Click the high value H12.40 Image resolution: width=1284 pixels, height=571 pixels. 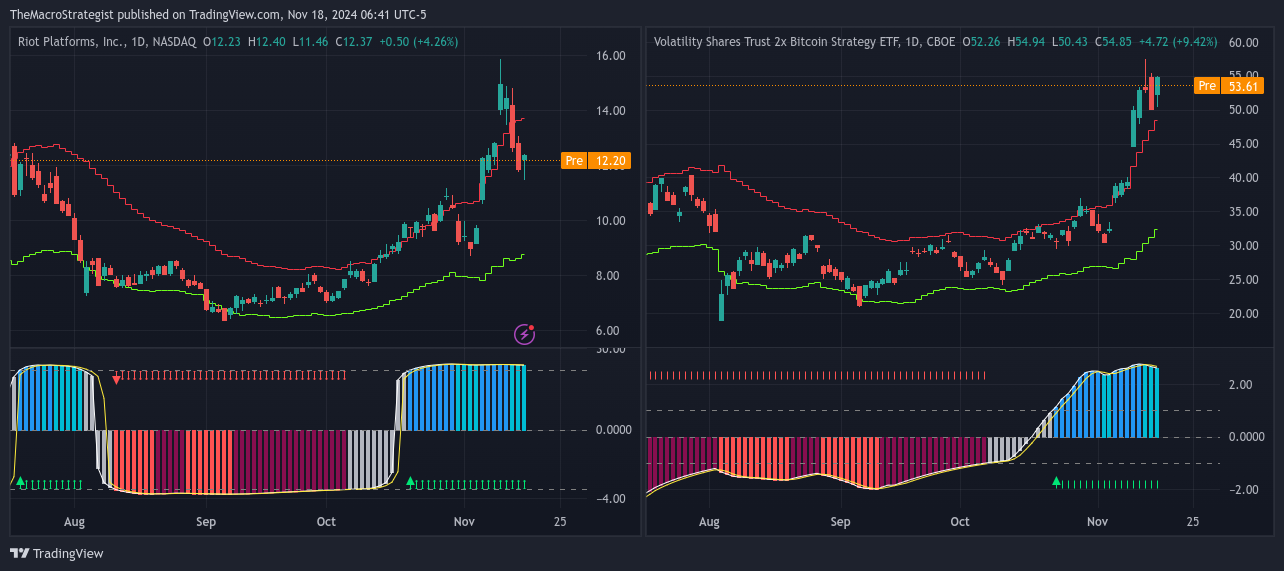[x=267, y=42]
